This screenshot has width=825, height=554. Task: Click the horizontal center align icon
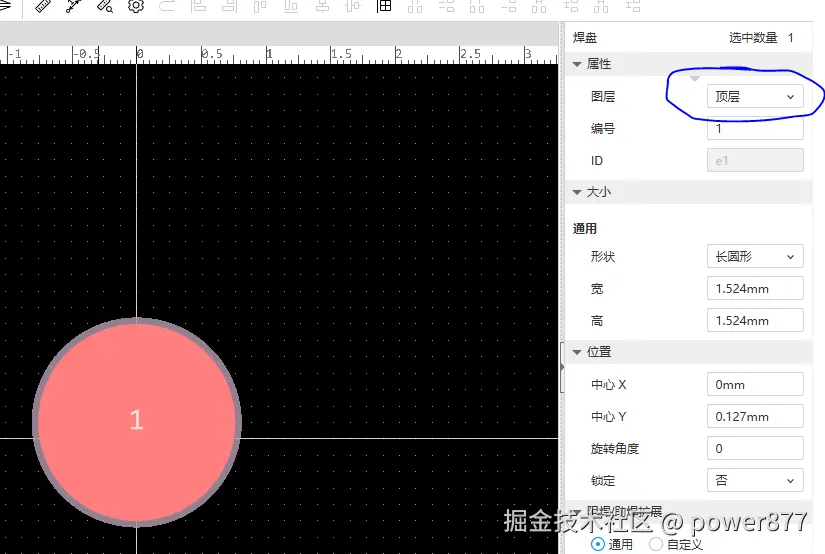click(x=322, y=6)
